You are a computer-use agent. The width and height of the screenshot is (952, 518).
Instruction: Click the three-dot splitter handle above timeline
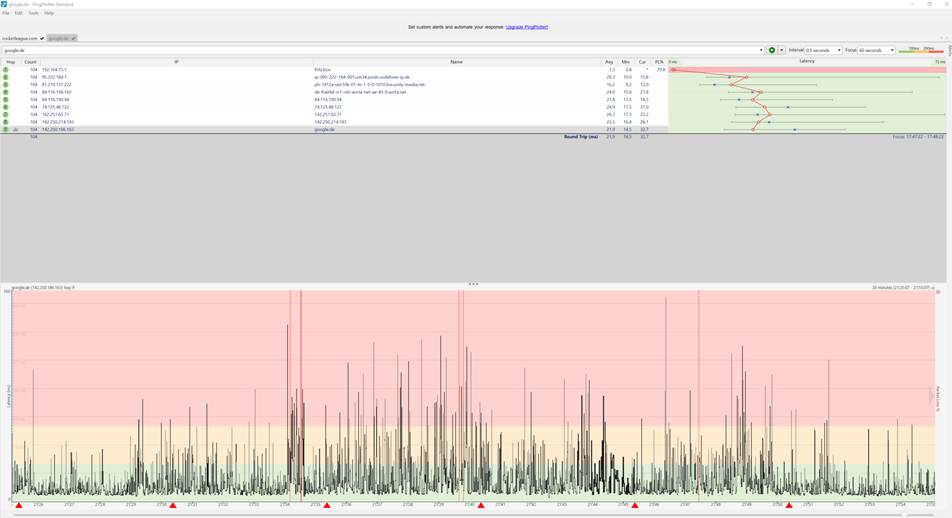pyautogui.click(x=474, y=284)
